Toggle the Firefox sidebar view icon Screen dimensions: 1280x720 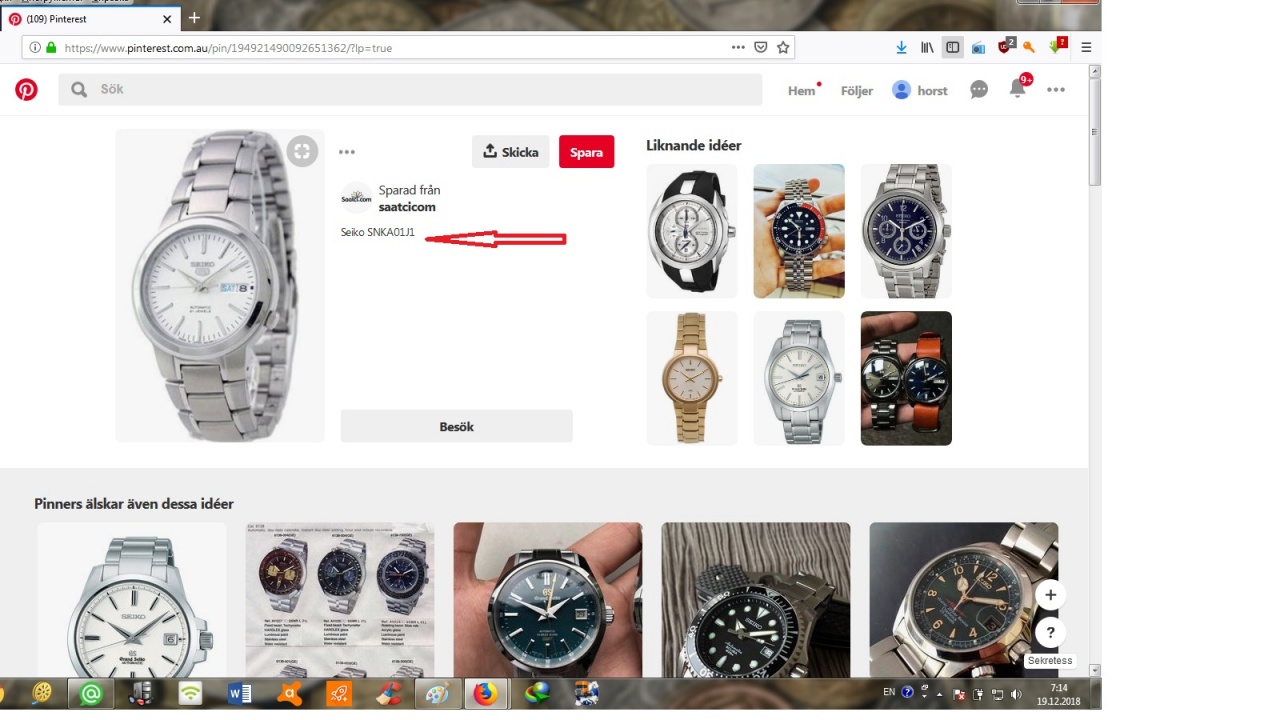pyautogui.click(x=953, y=47)
